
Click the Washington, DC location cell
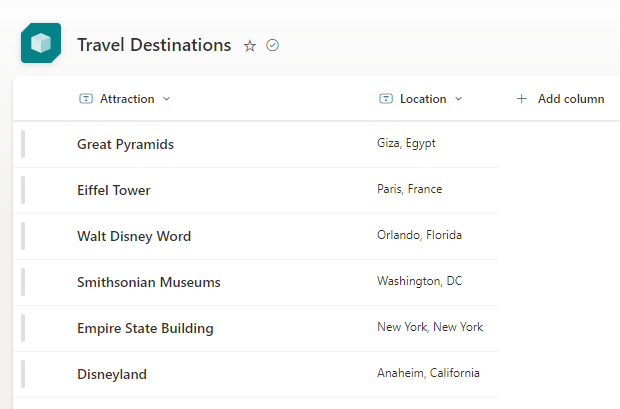pyautogui.click(x=419, y=281)
